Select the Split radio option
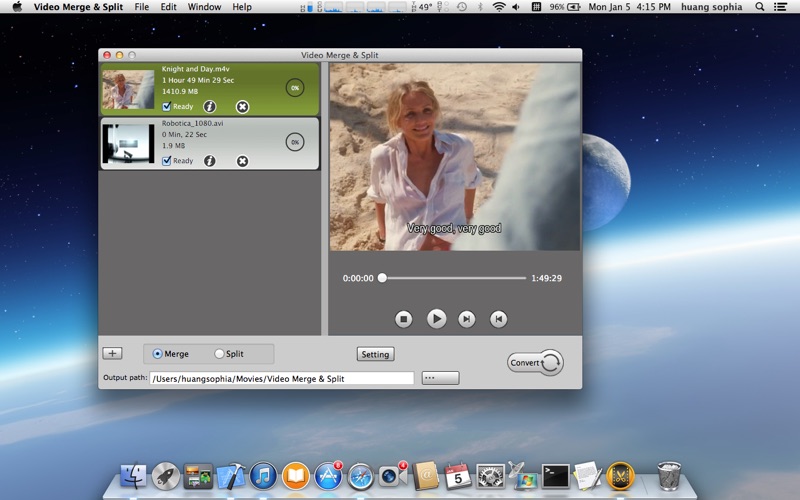 coord(219,354)
